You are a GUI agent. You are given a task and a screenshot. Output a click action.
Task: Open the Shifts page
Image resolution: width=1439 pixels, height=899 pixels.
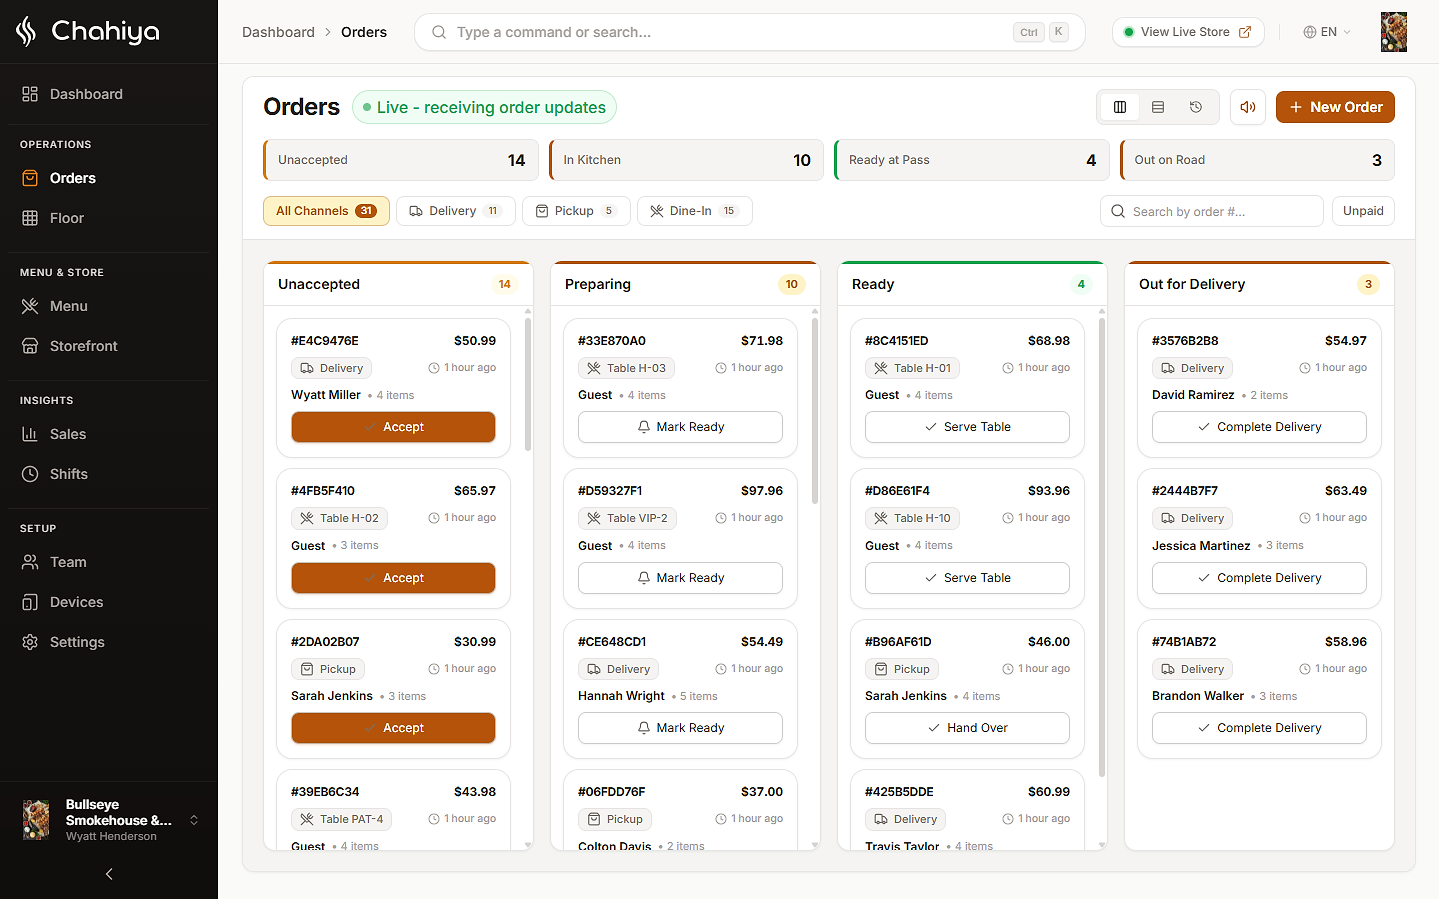[109, 474]
